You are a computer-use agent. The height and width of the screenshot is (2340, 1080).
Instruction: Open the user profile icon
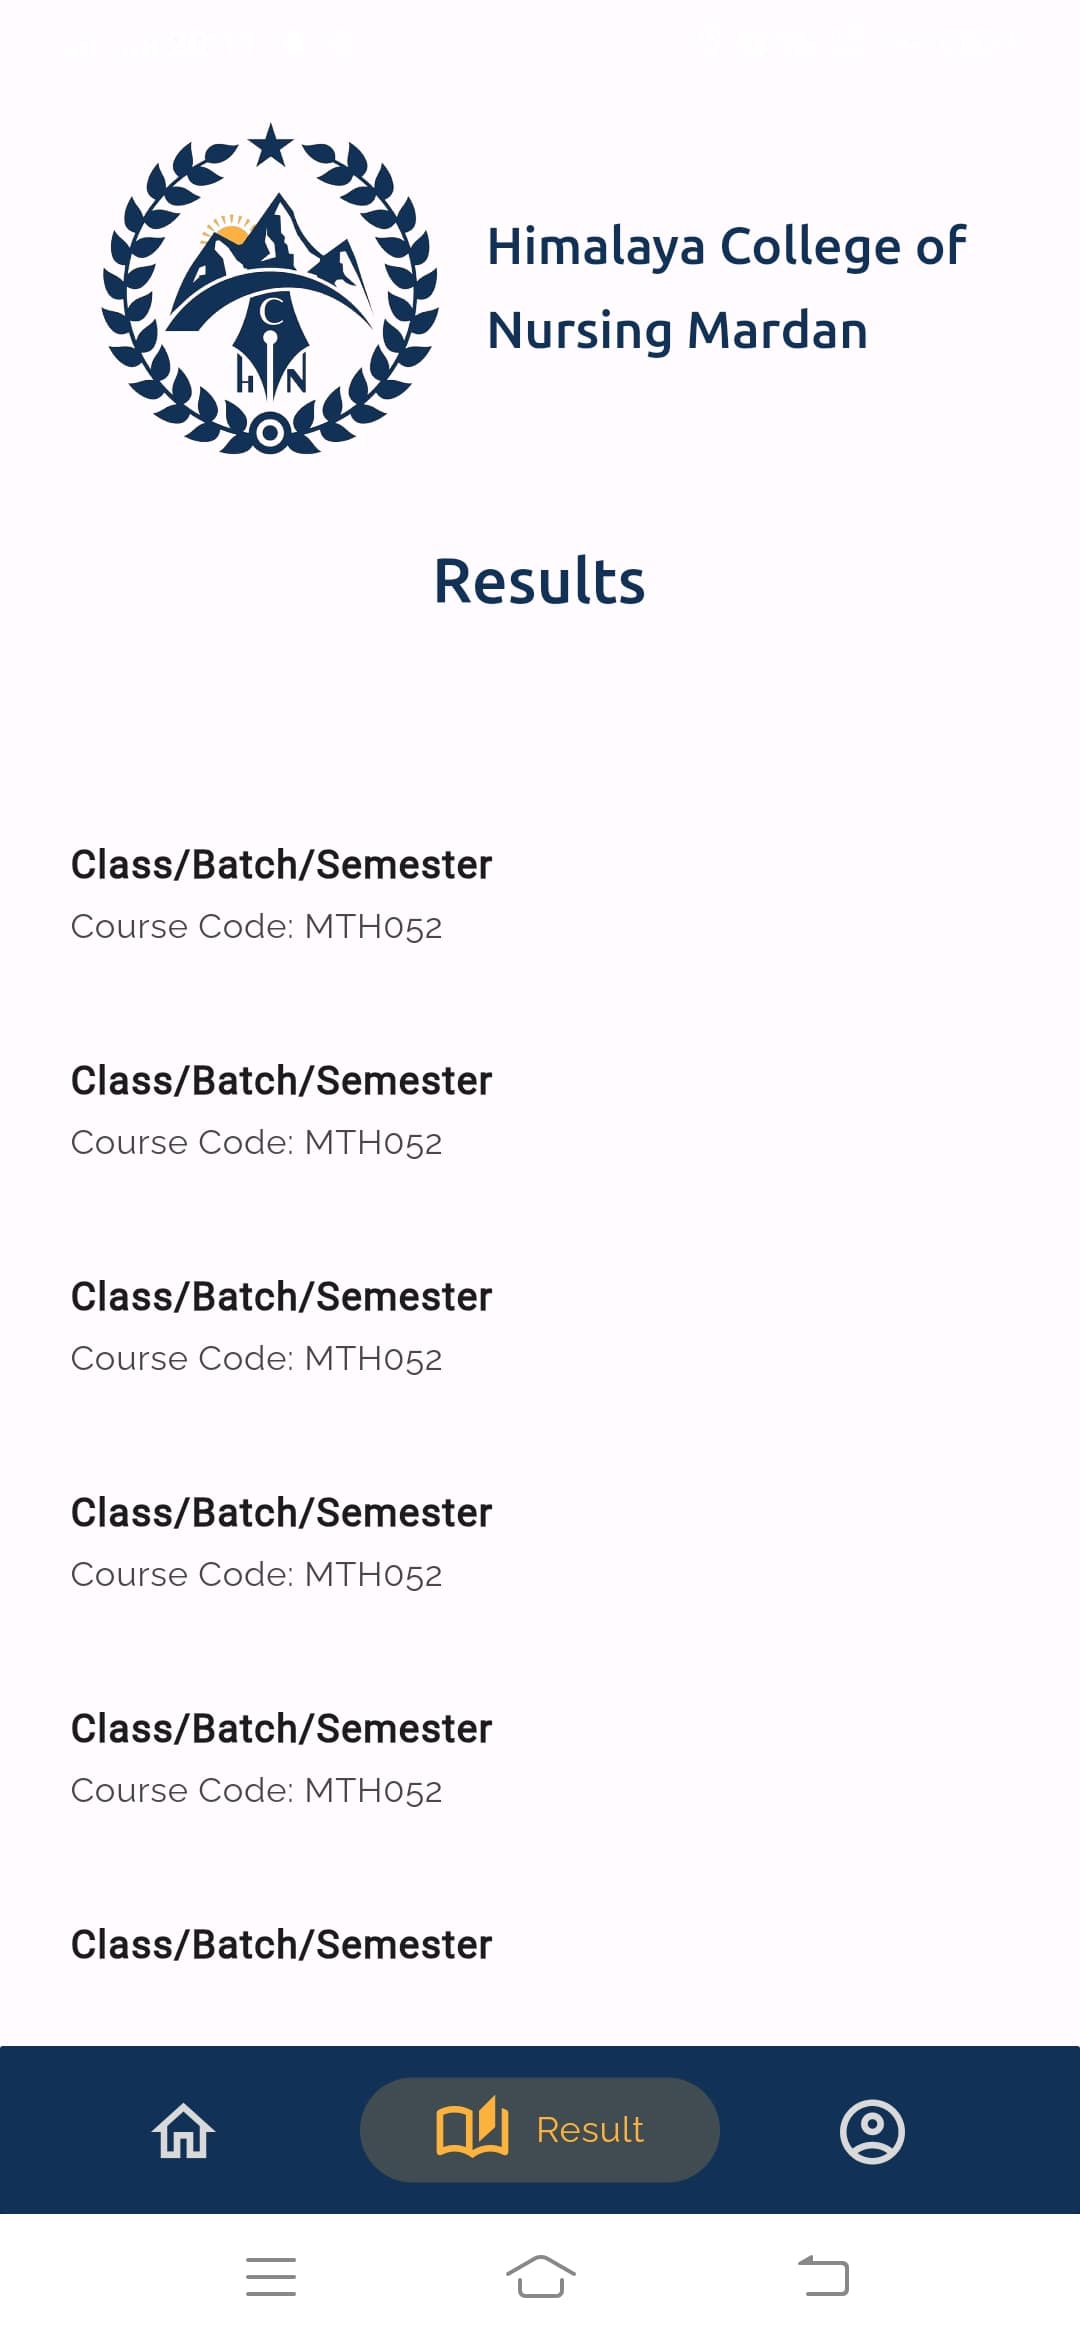pyautogui.click(x=872, y=2130)
